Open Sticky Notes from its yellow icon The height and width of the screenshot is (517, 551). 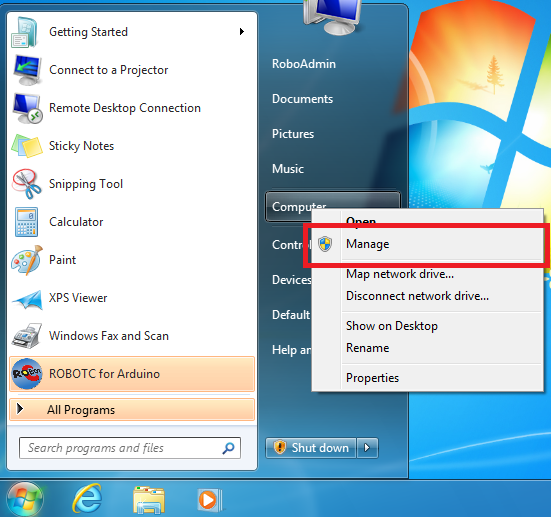click(27, 146)
